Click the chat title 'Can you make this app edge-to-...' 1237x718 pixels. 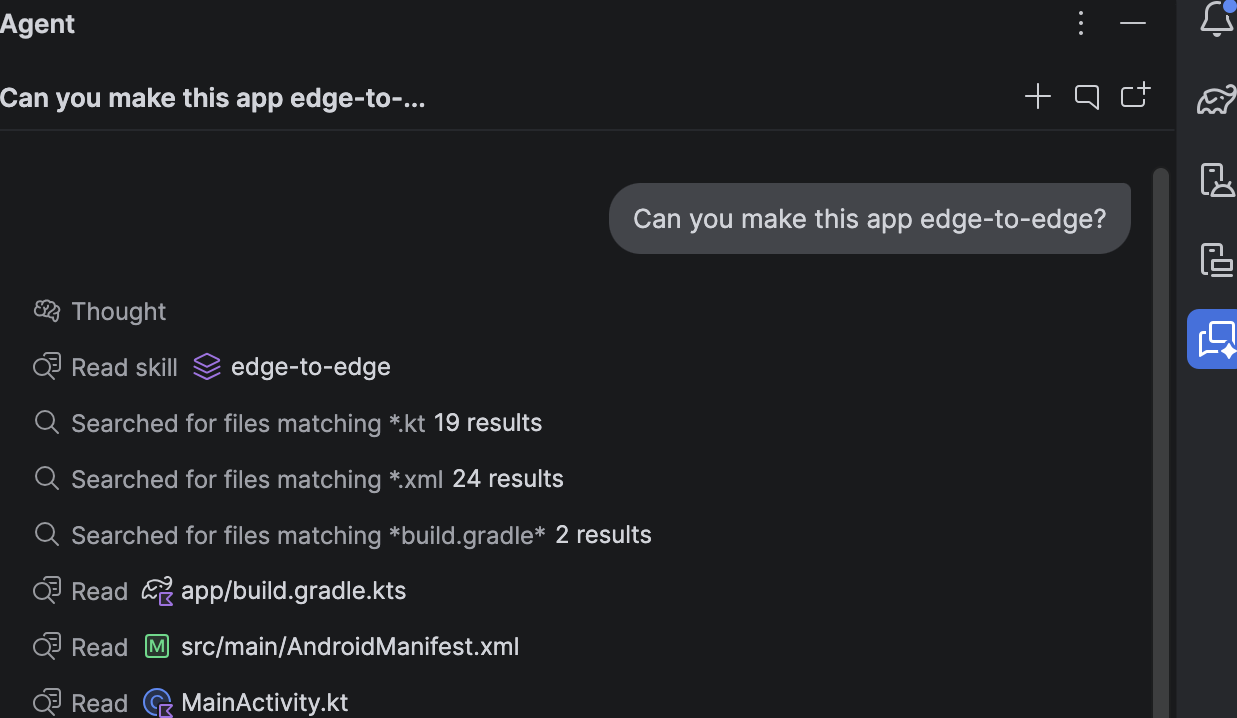212,98
